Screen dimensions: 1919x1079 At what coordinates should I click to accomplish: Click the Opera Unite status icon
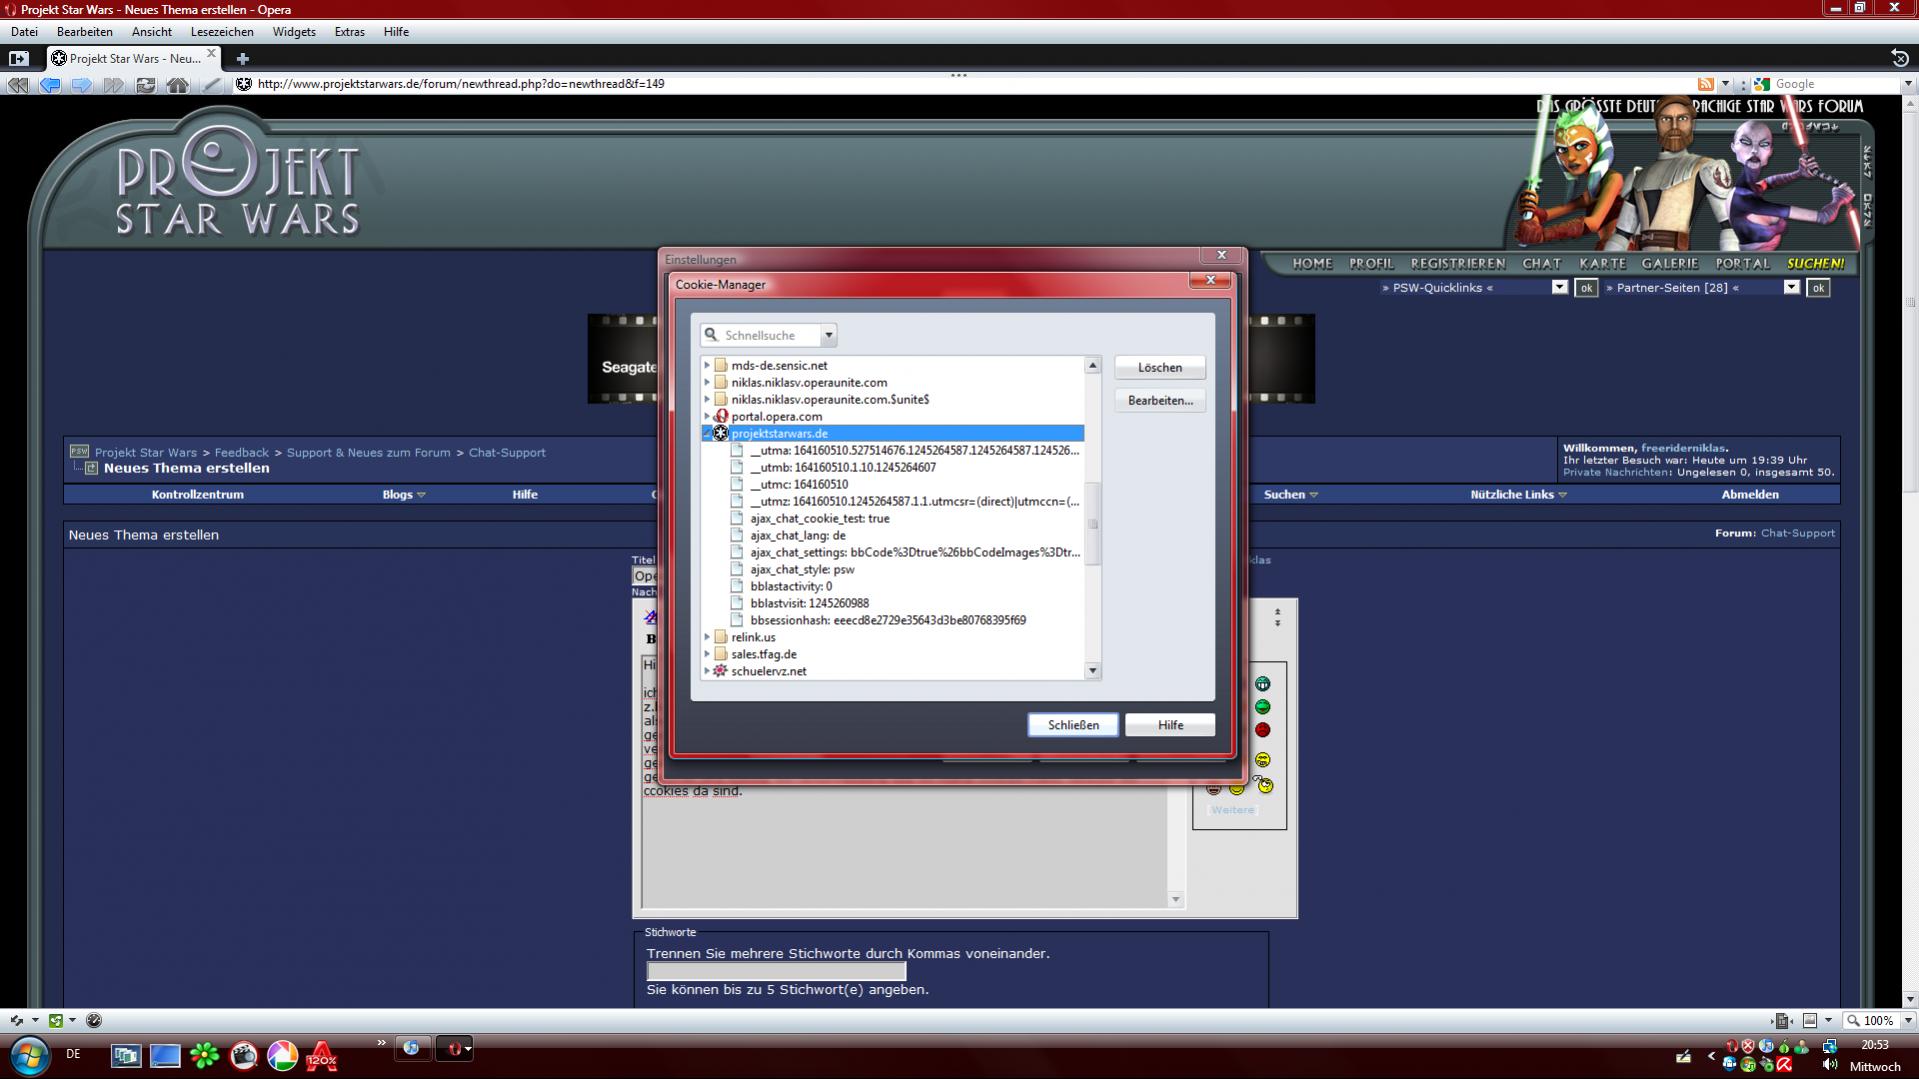56,1021
